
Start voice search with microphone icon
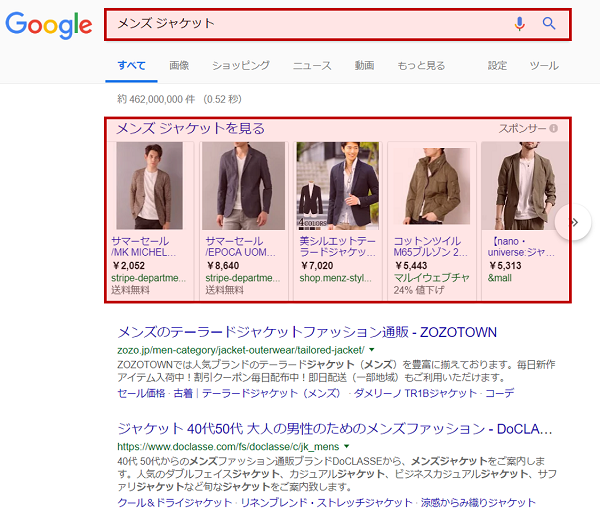(x=519, y=24)
